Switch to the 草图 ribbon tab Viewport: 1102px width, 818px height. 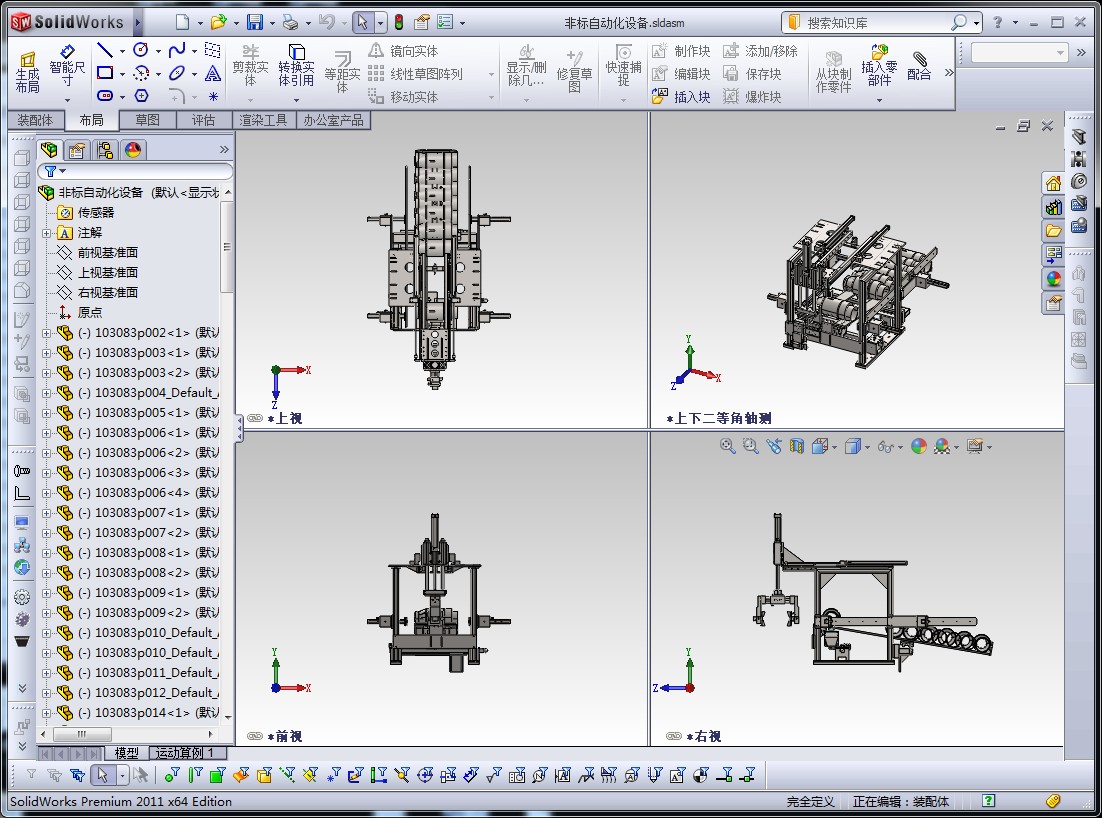click(147, 120)
